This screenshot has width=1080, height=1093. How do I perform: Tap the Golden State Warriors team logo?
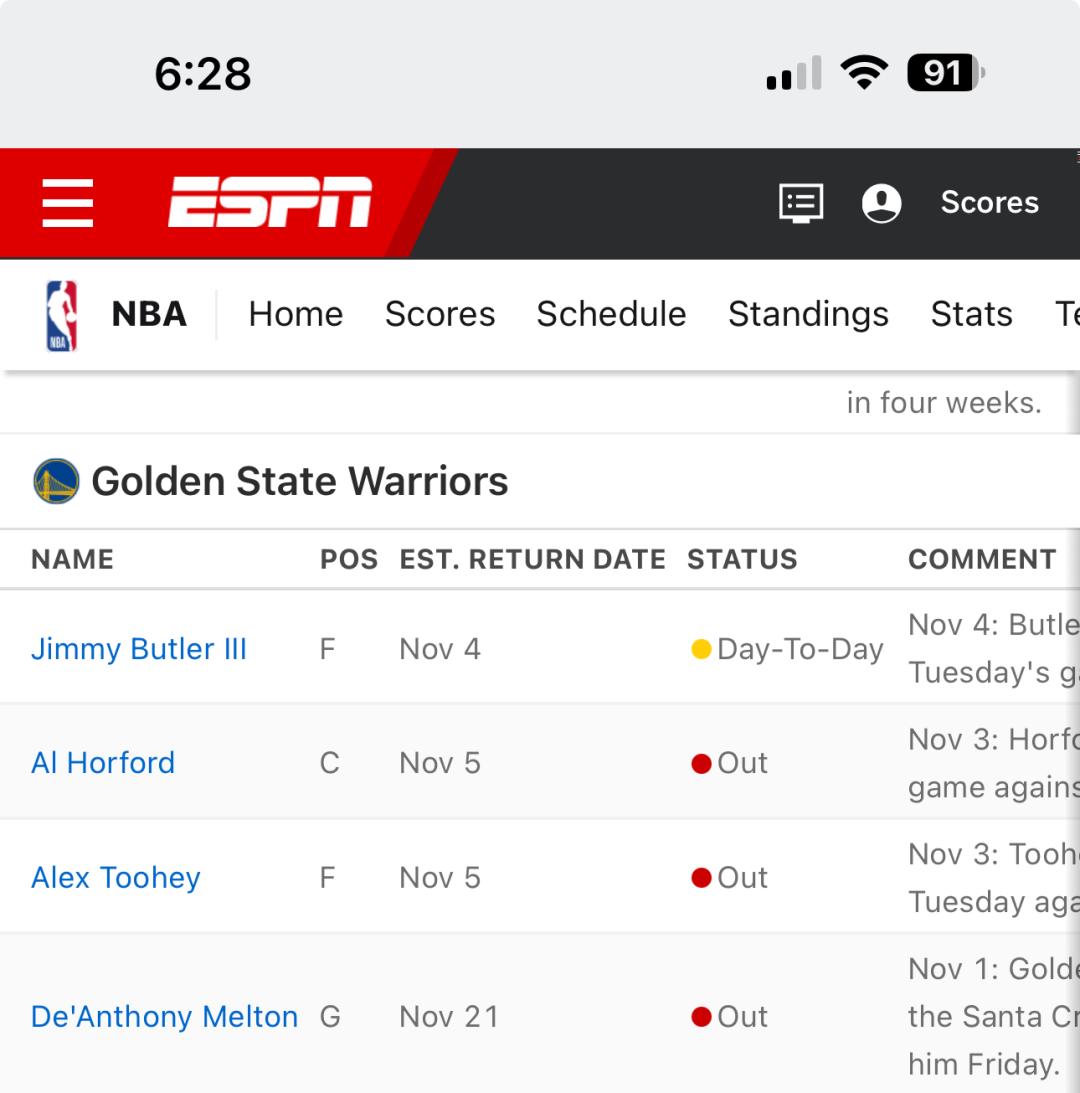56,481
